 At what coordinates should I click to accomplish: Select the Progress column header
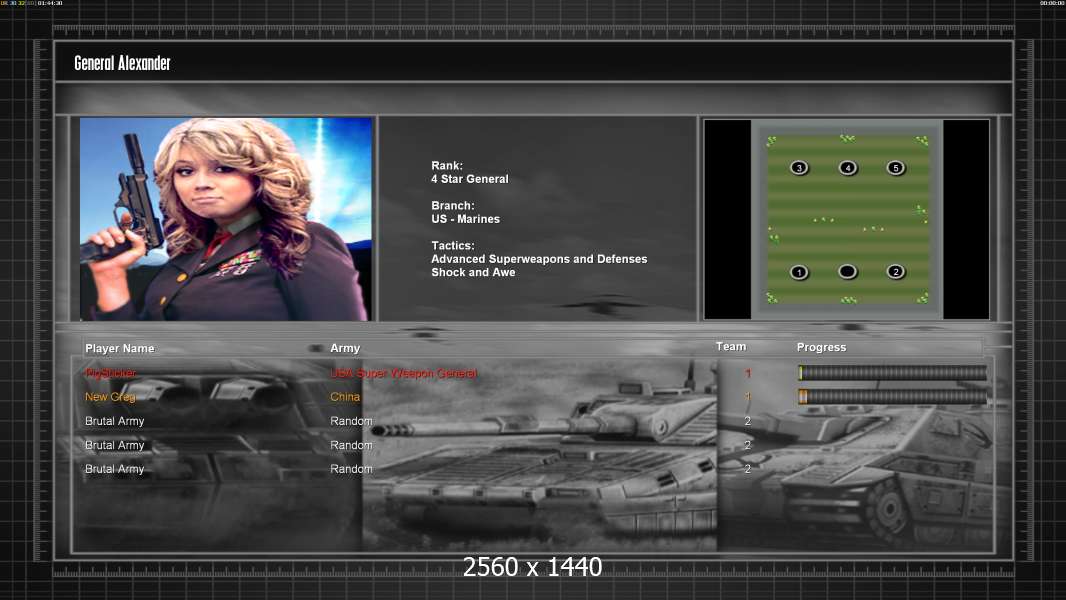tap(821, 347)
